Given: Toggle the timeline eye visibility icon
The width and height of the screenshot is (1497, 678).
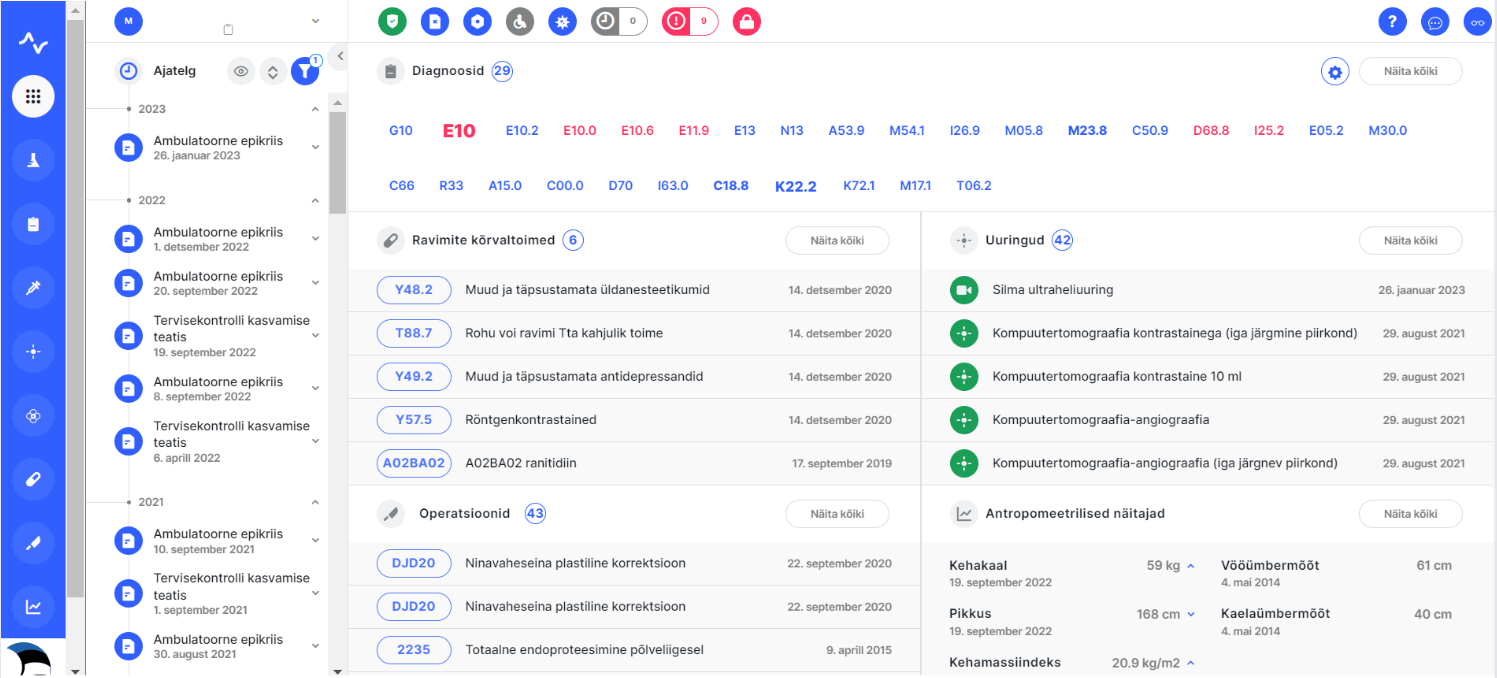Looking at the screenshot, I should coord(240,71).
